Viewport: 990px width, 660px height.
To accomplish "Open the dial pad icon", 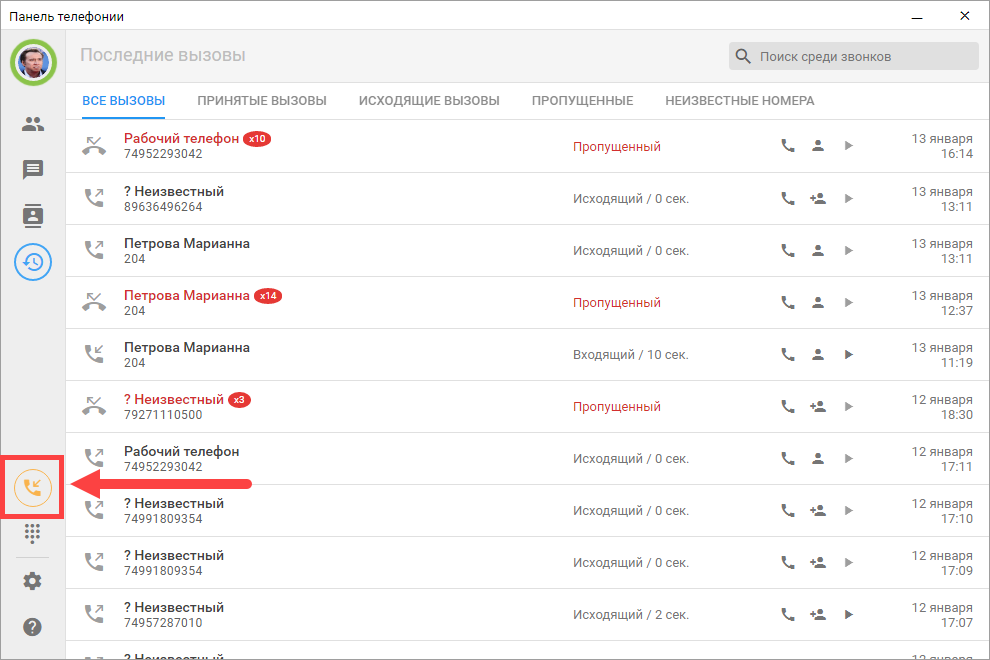I will pos(33,534).
